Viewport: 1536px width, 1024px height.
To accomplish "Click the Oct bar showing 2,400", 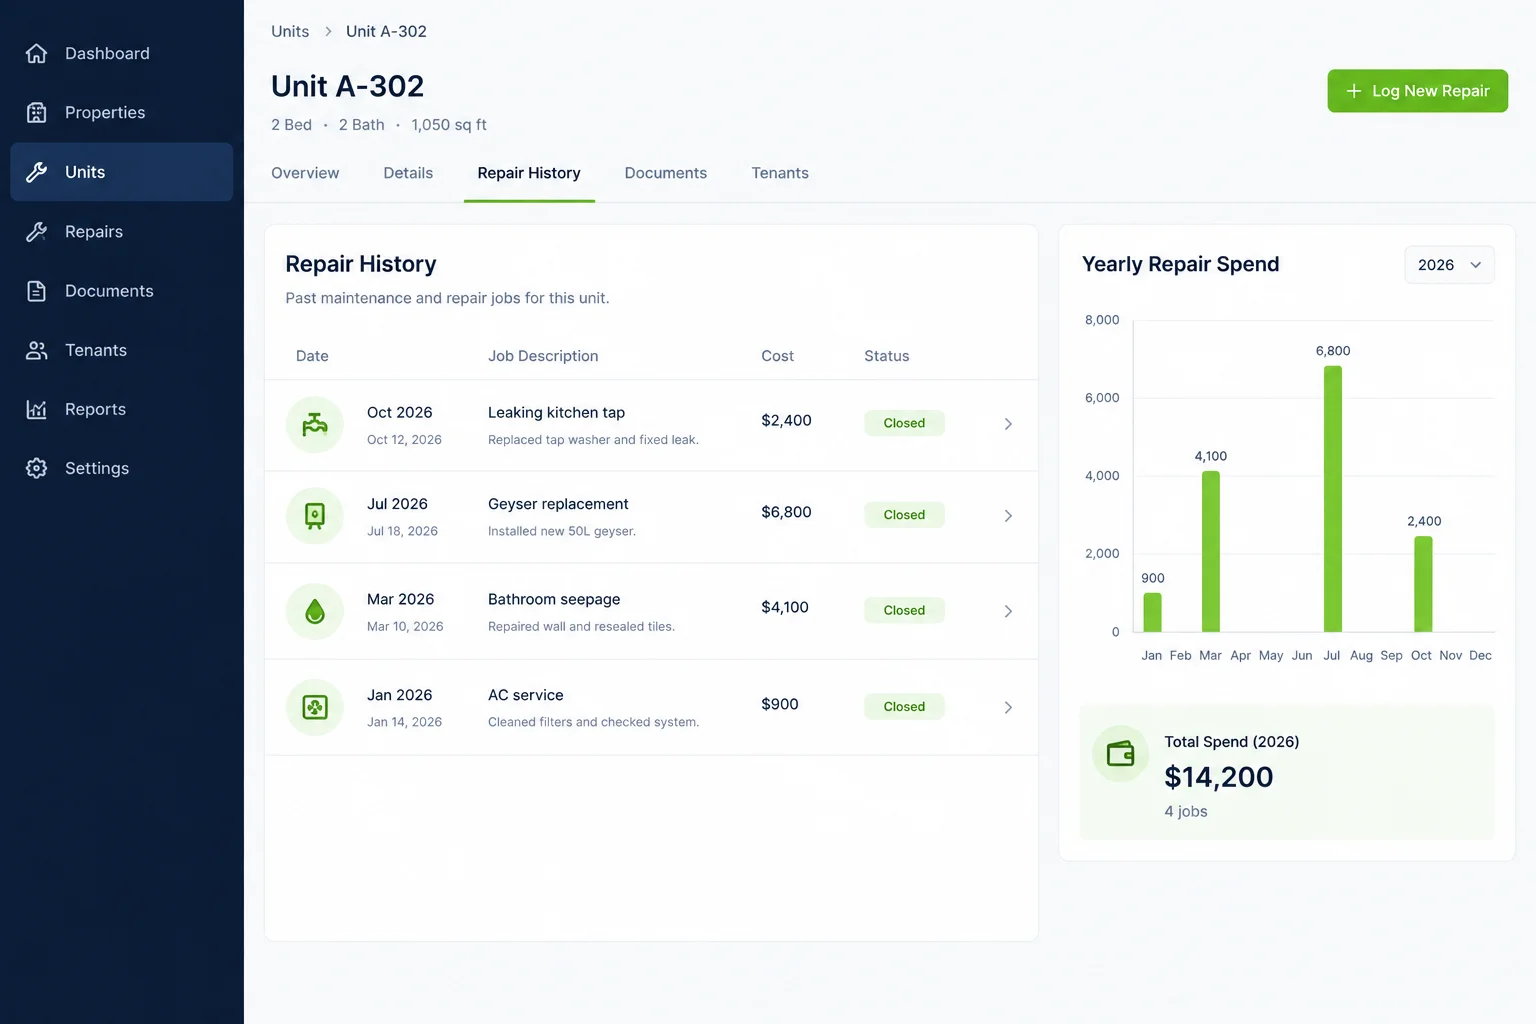I will (1423, 584).
